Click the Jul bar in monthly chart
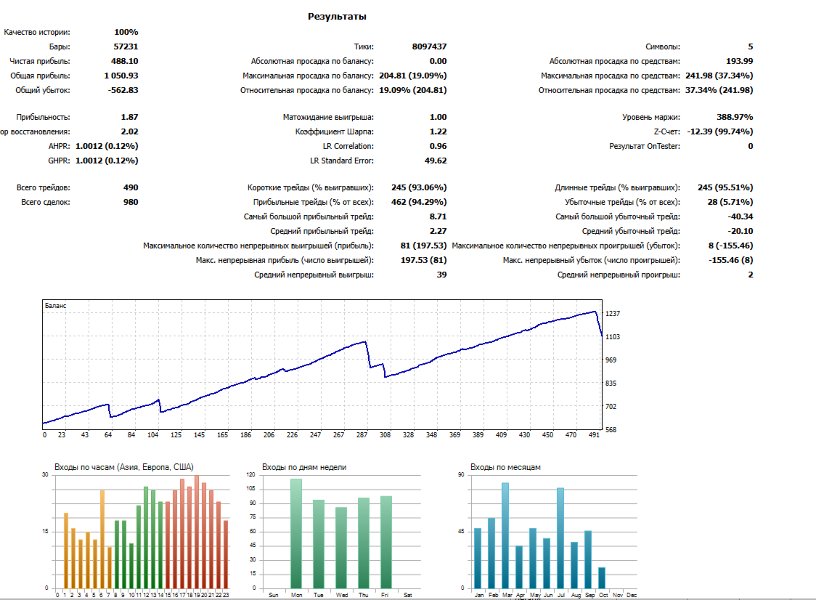 560,538
